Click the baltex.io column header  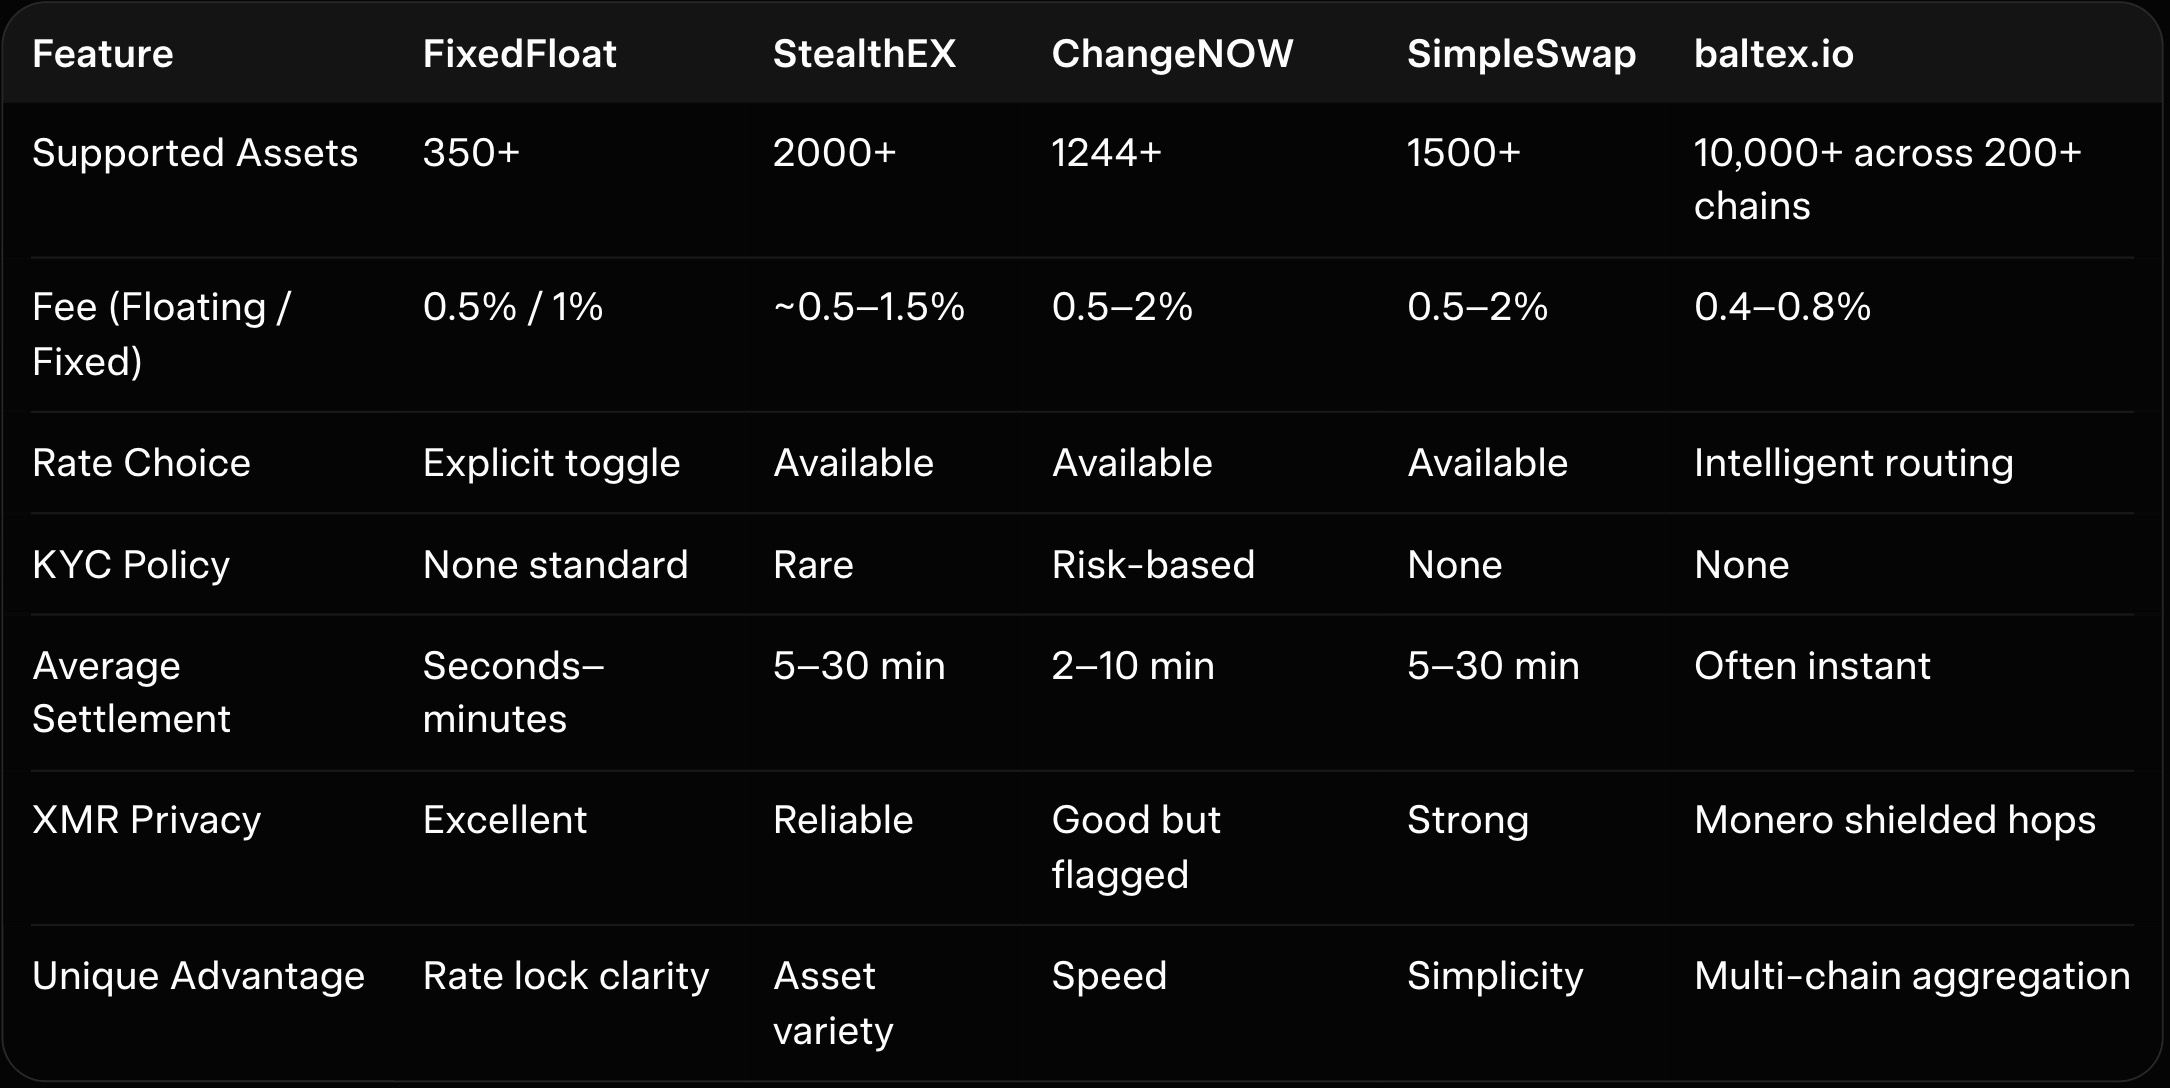[x=1773, y=54]
